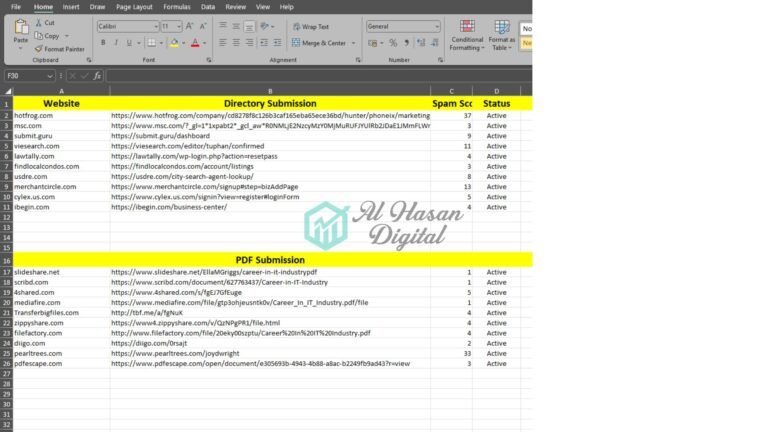
Task: Click the insert function fx icon
Action: [98, 76]
